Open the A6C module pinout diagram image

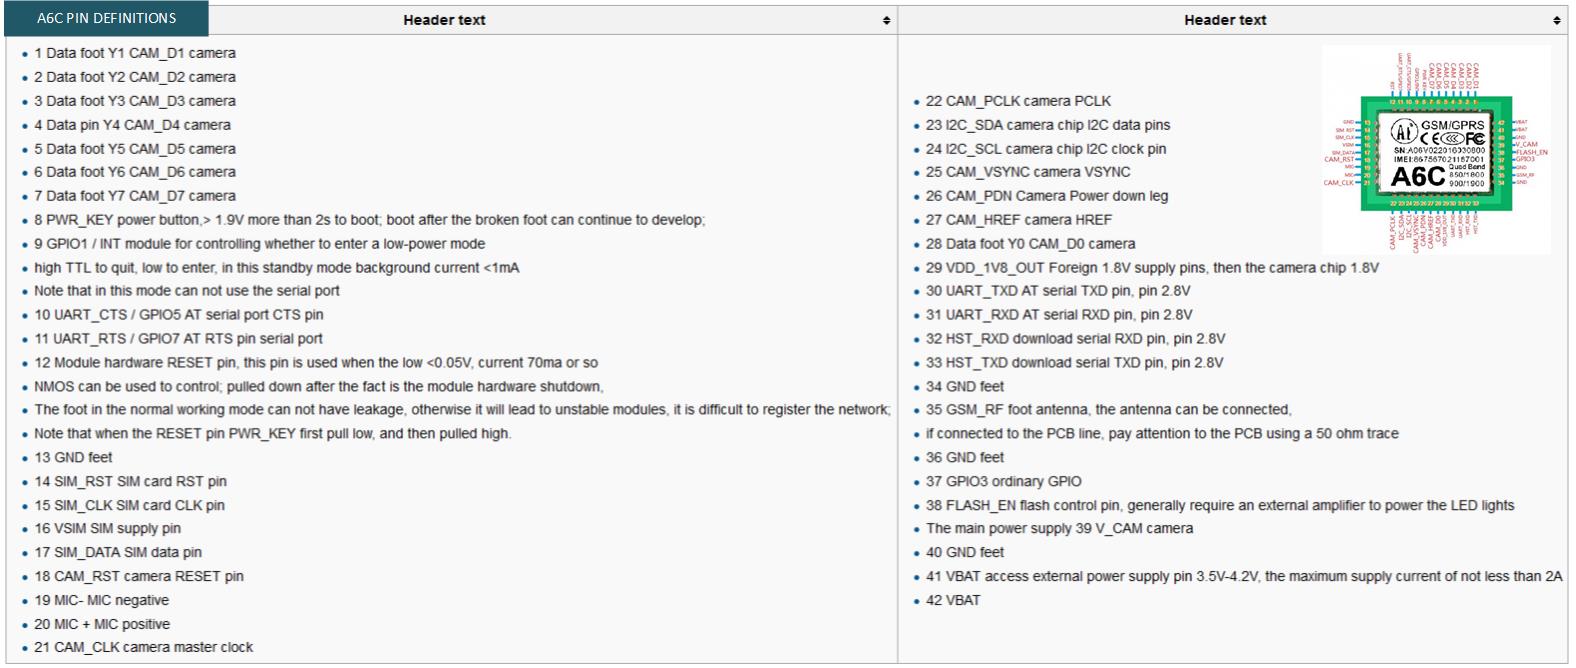(x=1436, y=149)
